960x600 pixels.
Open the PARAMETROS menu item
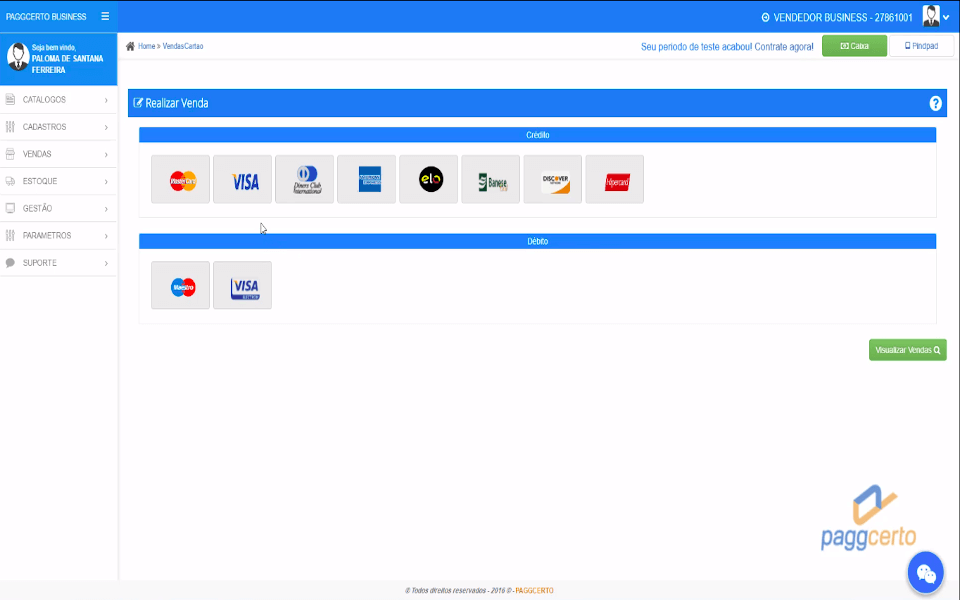(58, 235)
